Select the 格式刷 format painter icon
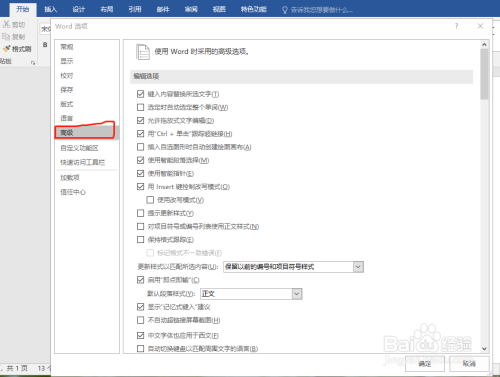 (x=6, y=49)
